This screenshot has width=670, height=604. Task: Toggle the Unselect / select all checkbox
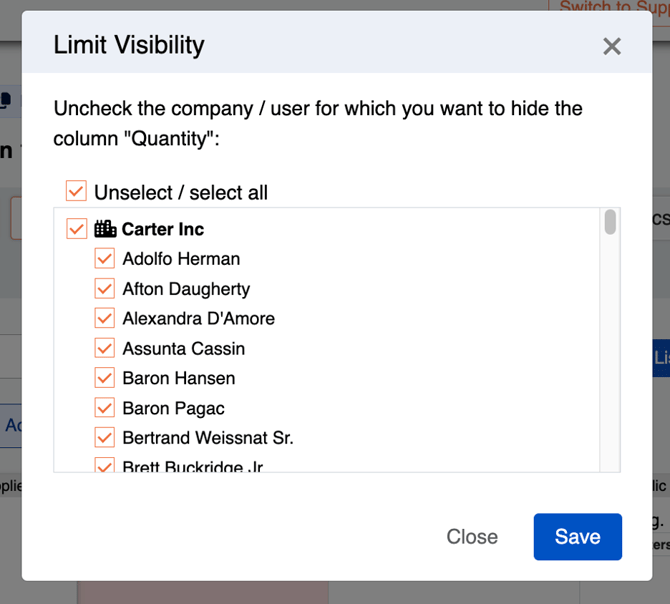76,191
